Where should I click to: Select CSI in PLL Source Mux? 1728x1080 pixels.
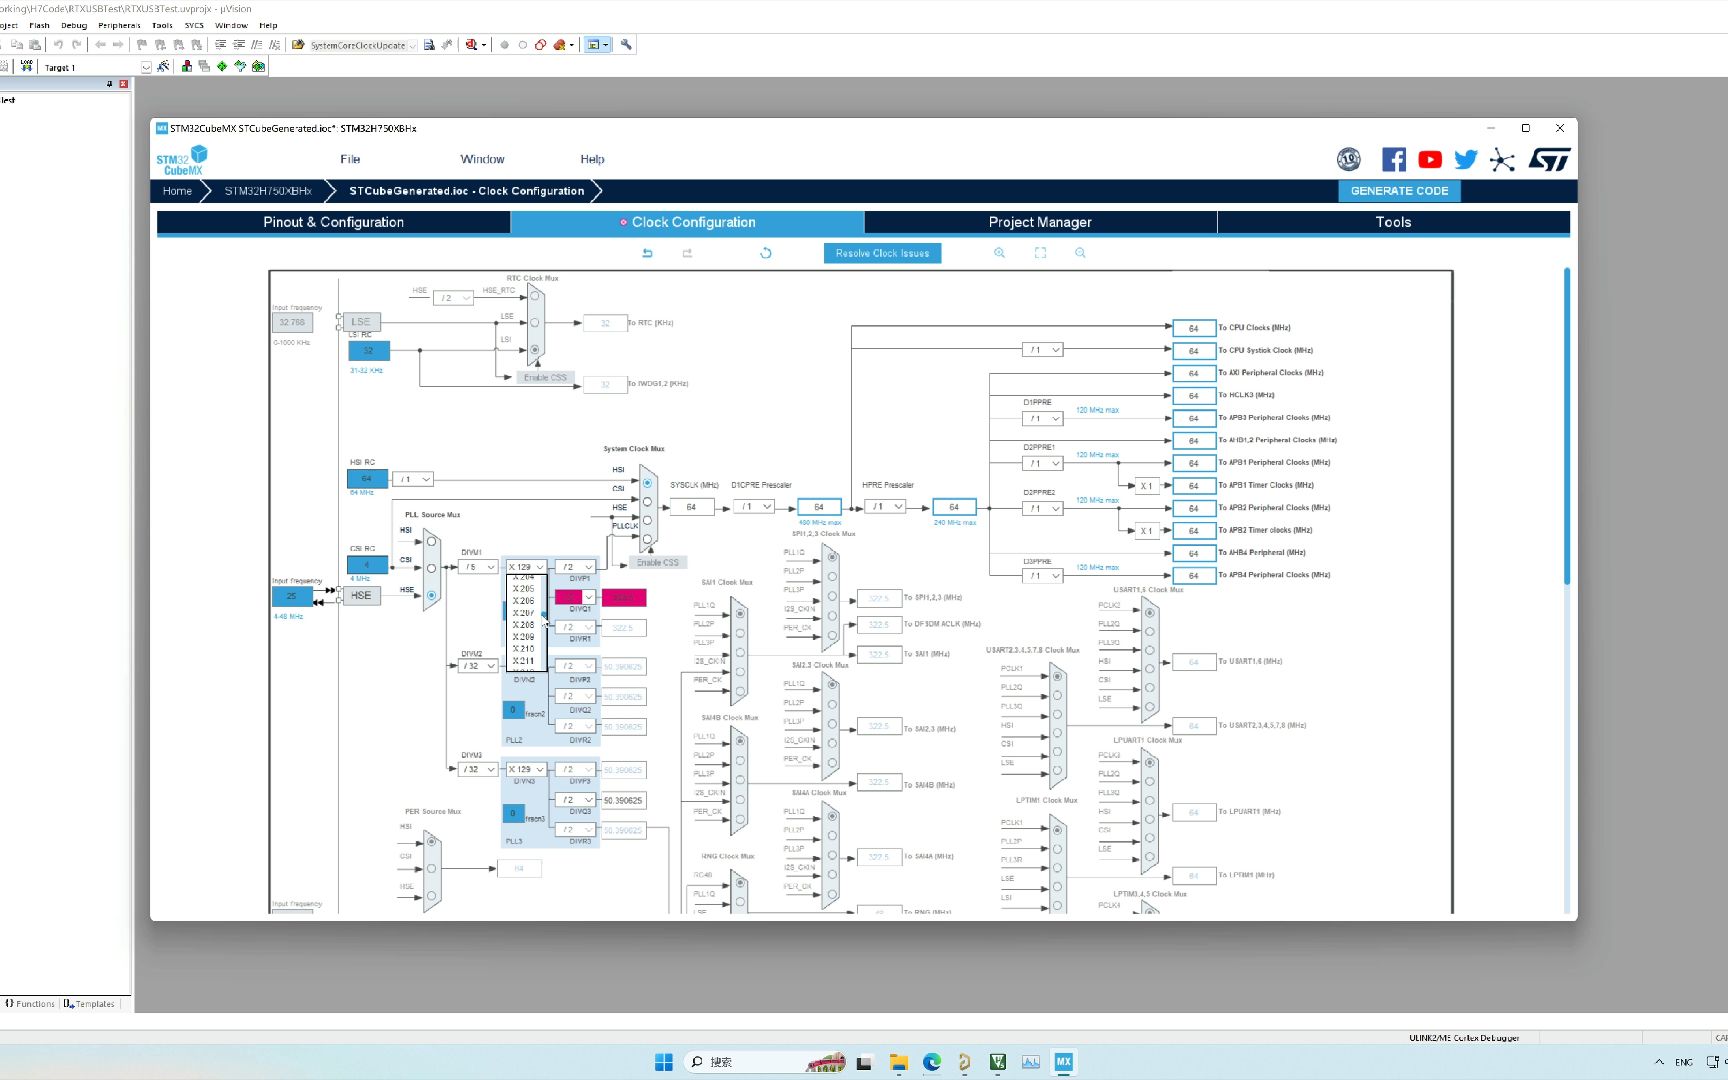pyautogui.click(x=431, y=568)
